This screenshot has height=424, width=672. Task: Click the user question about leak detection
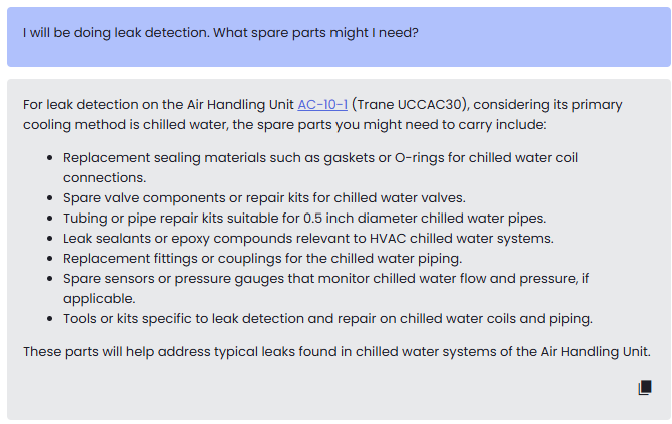[221, 32]
